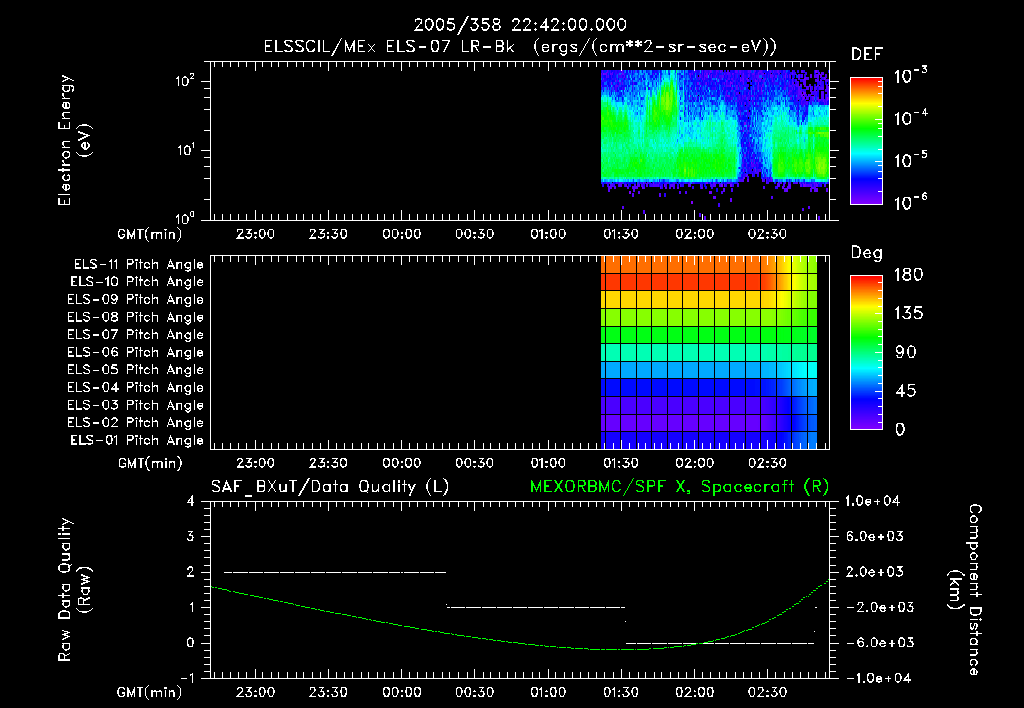This screenshot has width=1024, height=708.
Task: Click the 45 value on Deg scale
Action: pos(906,391)
